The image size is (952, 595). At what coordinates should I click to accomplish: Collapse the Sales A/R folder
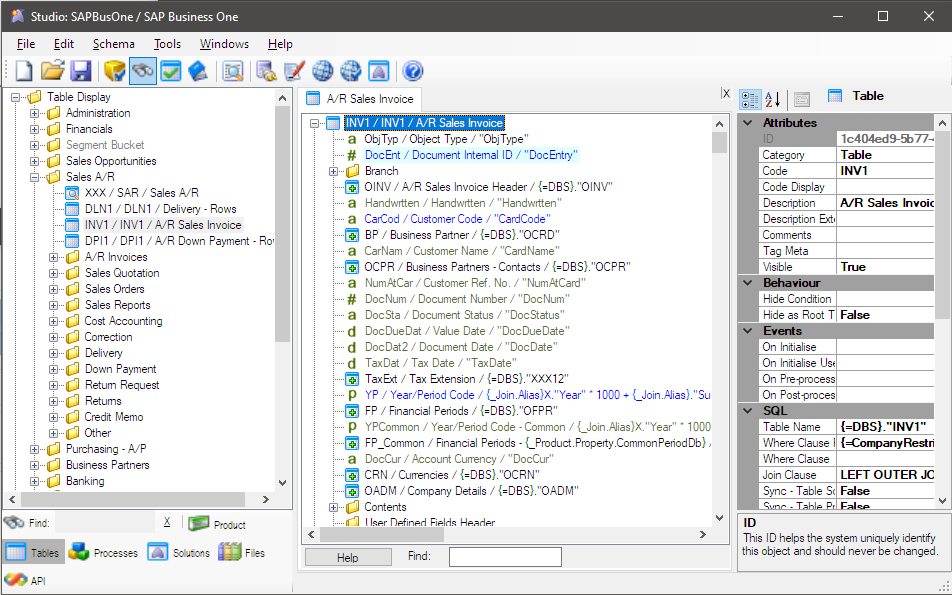35,177
